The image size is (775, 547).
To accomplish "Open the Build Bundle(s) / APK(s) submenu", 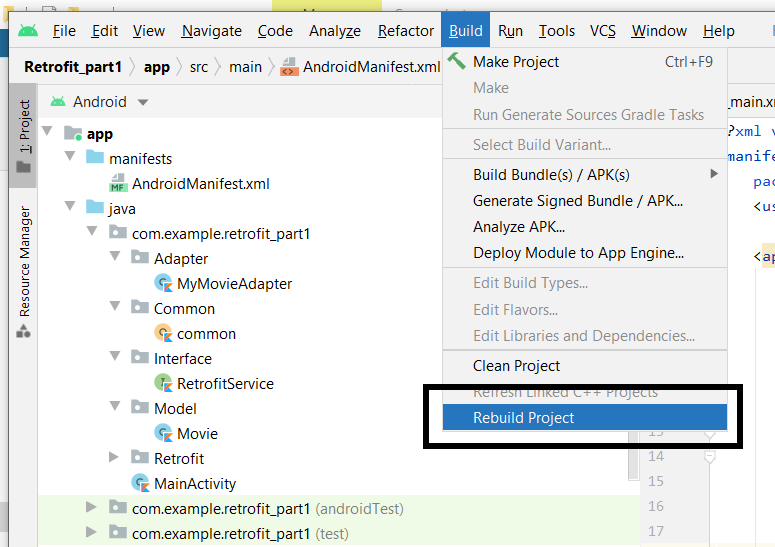I will pos(551,175).
